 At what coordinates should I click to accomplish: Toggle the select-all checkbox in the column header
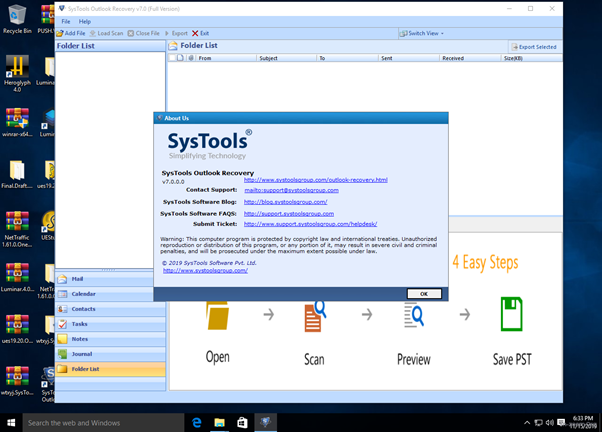click(172, 58)
